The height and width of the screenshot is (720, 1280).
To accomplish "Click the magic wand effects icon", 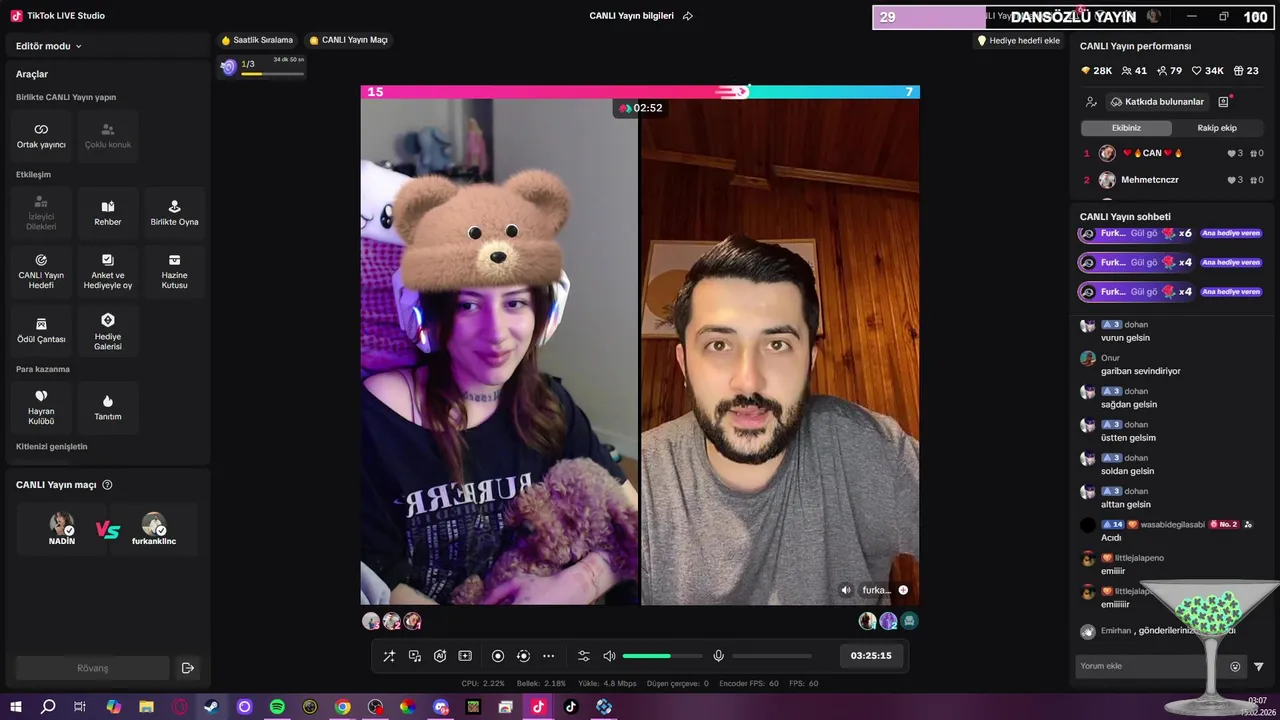I will [x=389, y=656].
